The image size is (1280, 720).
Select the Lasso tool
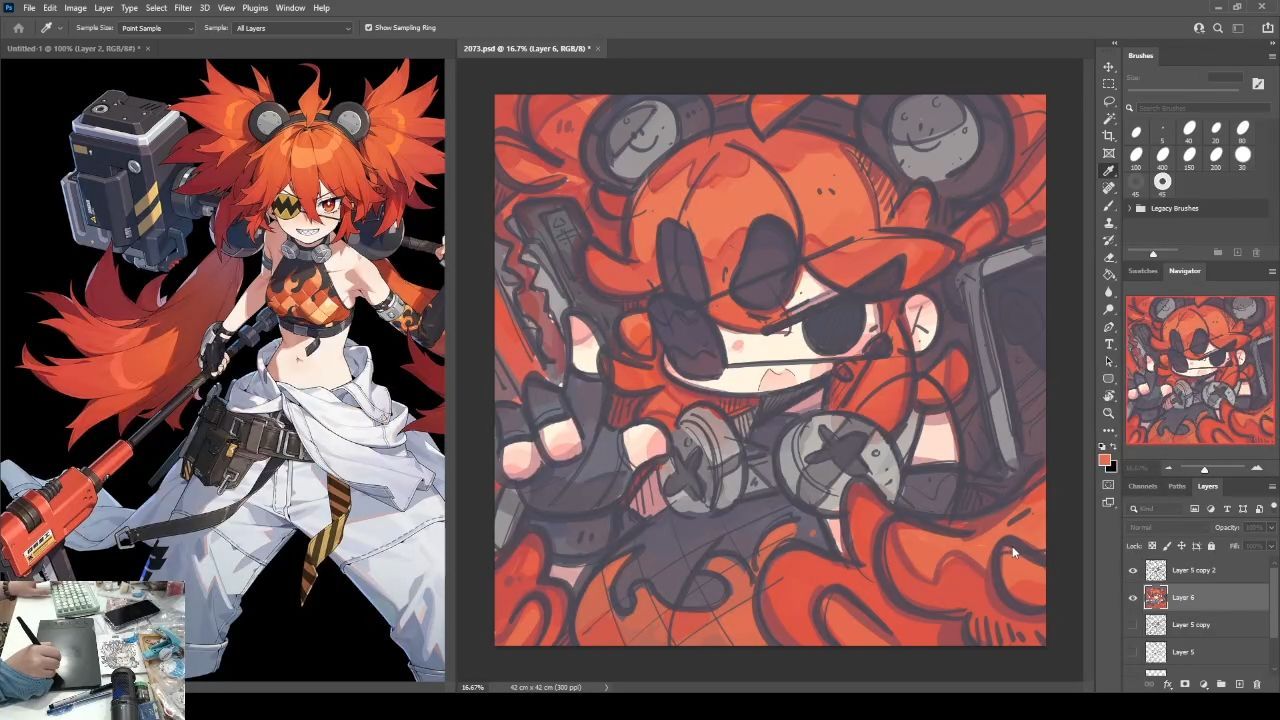click(x=1108, y=101)
